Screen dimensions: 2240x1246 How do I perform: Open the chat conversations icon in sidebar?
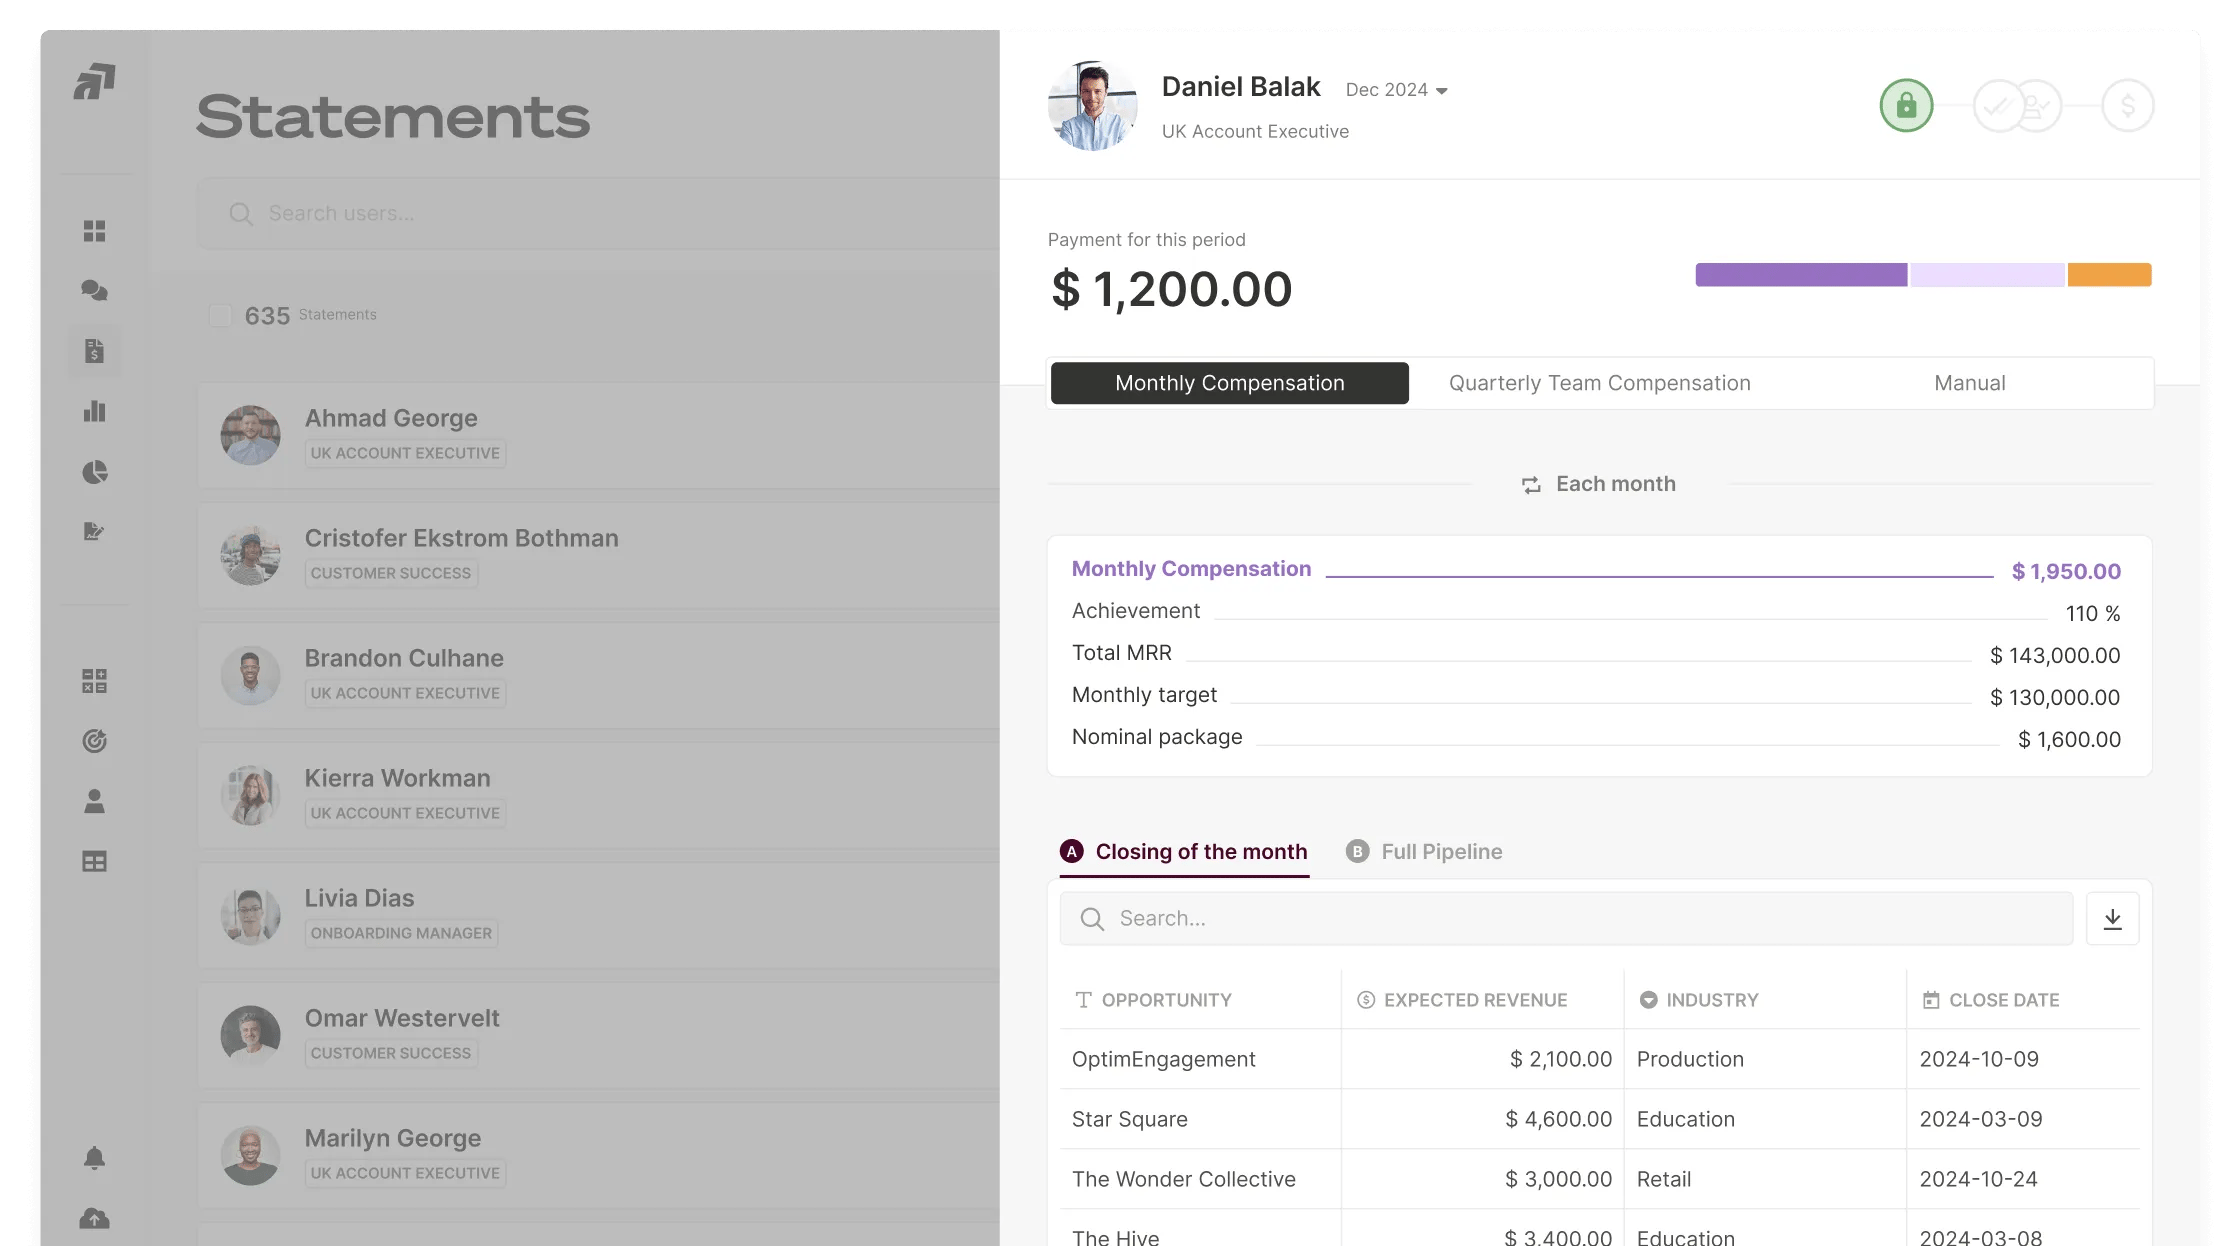[94, 291]
